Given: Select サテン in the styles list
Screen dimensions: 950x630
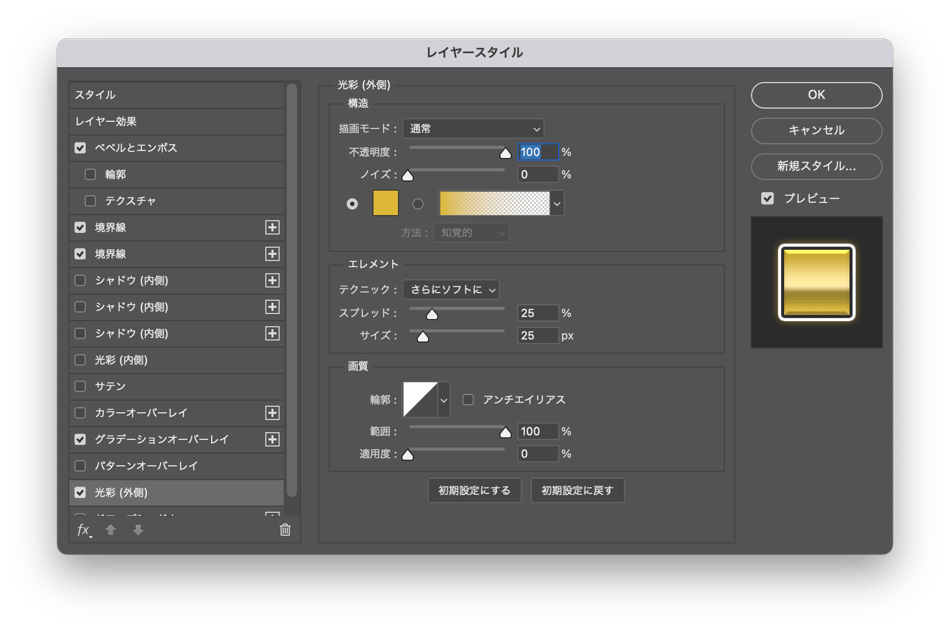Looking at the screenshot, I should (x=110, y=386).
